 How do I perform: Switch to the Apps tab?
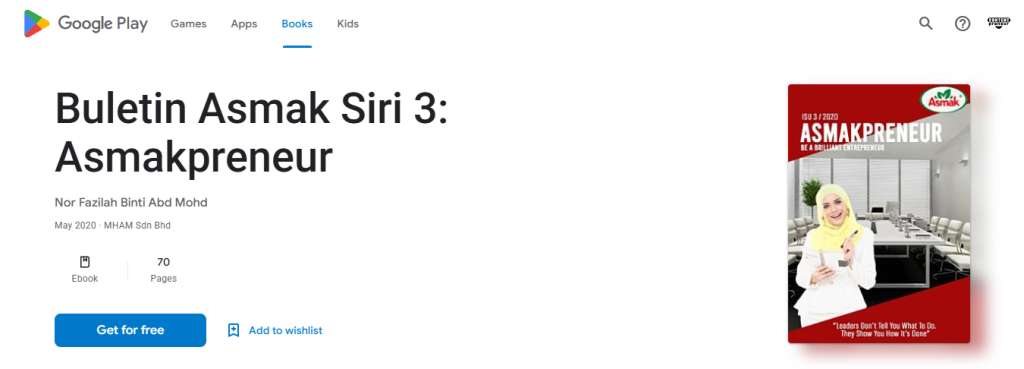[244, 24]
